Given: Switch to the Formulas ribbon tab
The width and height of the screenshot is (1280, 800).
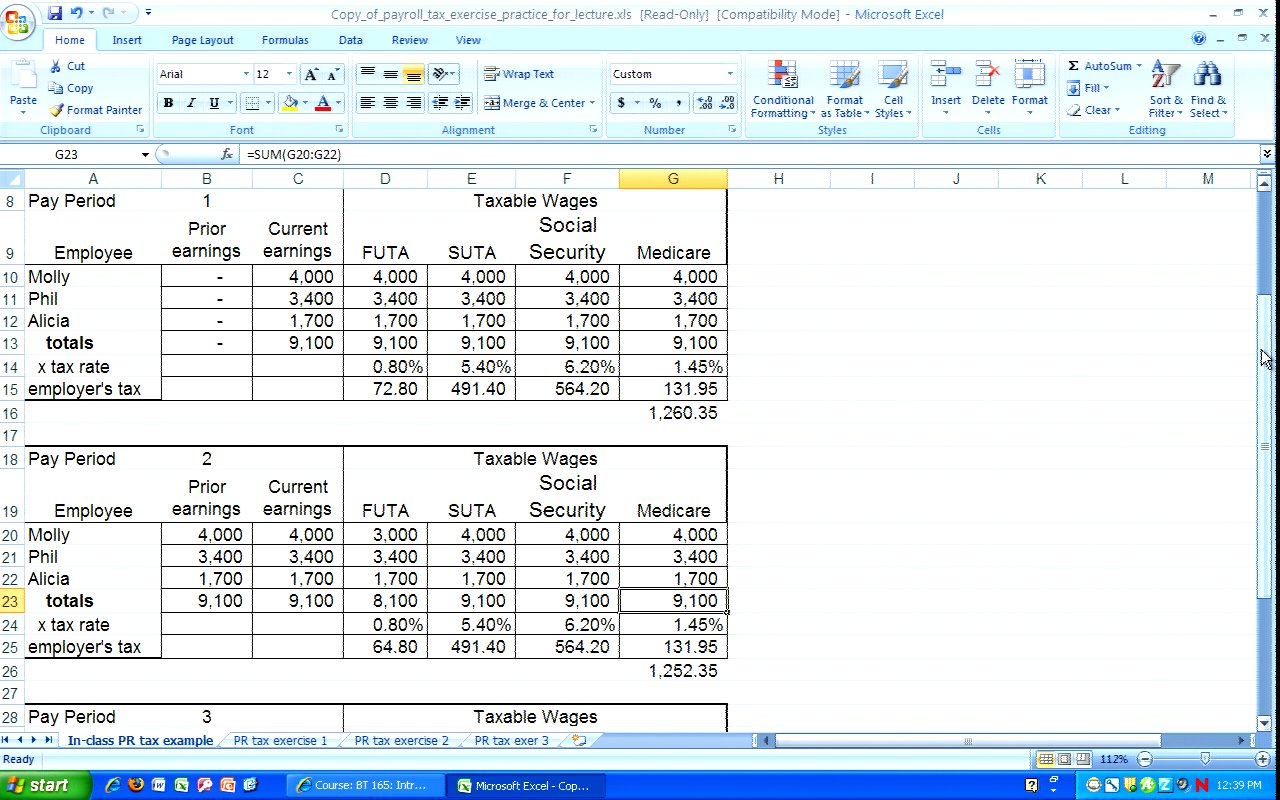Looking at the screenshot, I should point(285,40).
